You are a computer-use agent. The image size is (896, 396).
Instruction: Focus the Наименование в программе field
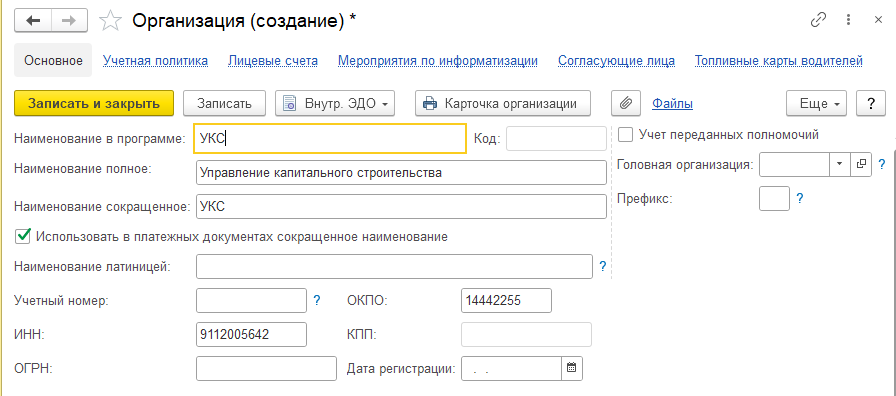coord(330,139)
